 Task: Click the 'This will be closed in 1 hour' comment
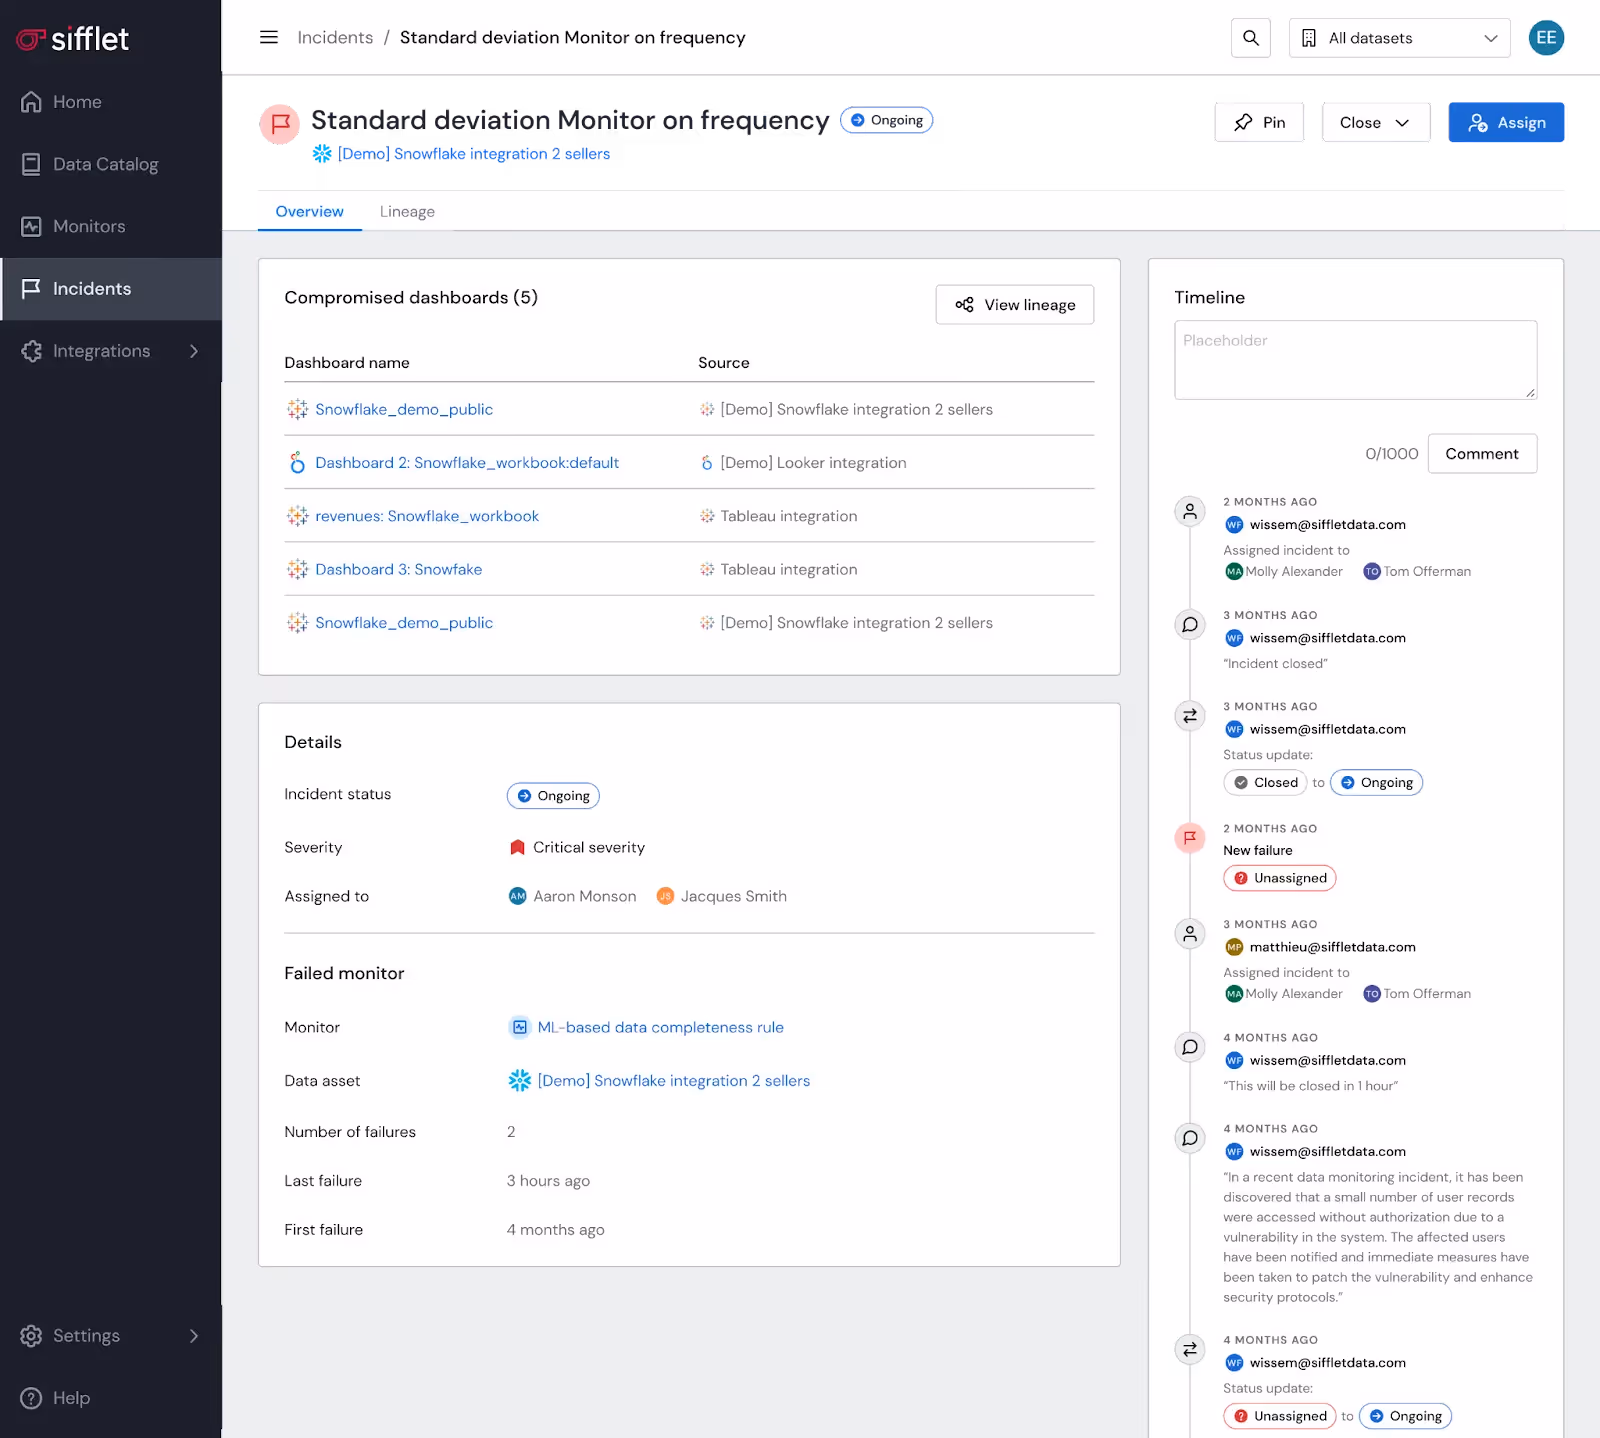click(x=1311, y=1086)
